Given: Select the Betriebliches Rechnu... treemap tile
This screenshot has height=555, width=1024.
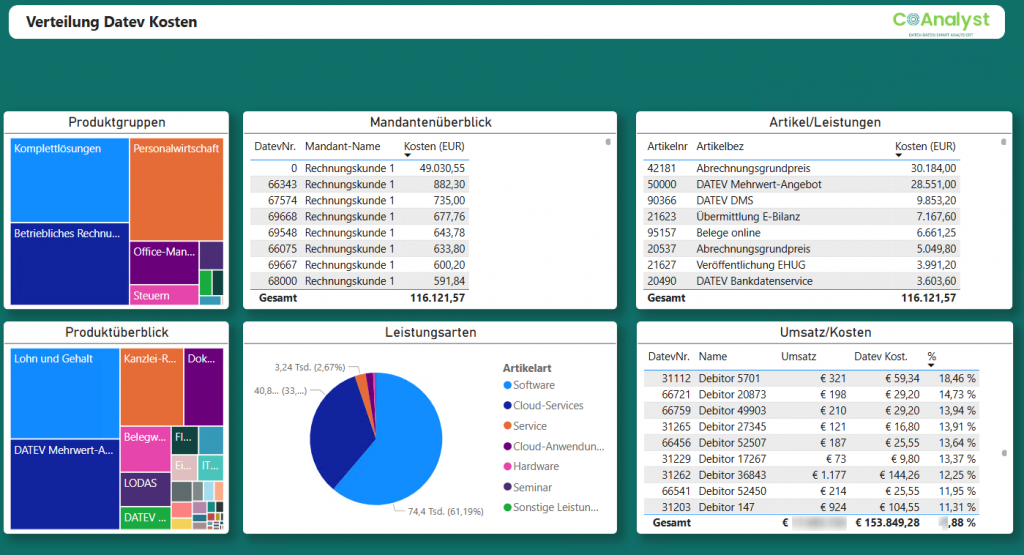Looking at the screenshot, I should [70, 264].
